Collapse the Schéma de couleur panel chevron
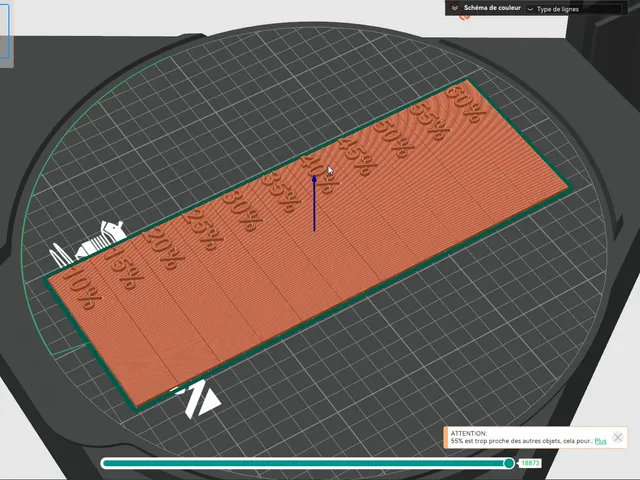The width and height of the screenshot is (640, 480). point(455,8)
